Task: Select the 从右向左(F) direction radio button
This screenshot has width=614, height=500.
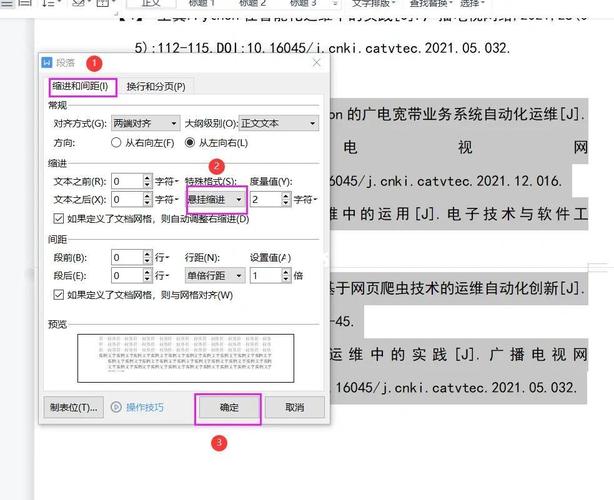Action: click(x=116, y=143)
